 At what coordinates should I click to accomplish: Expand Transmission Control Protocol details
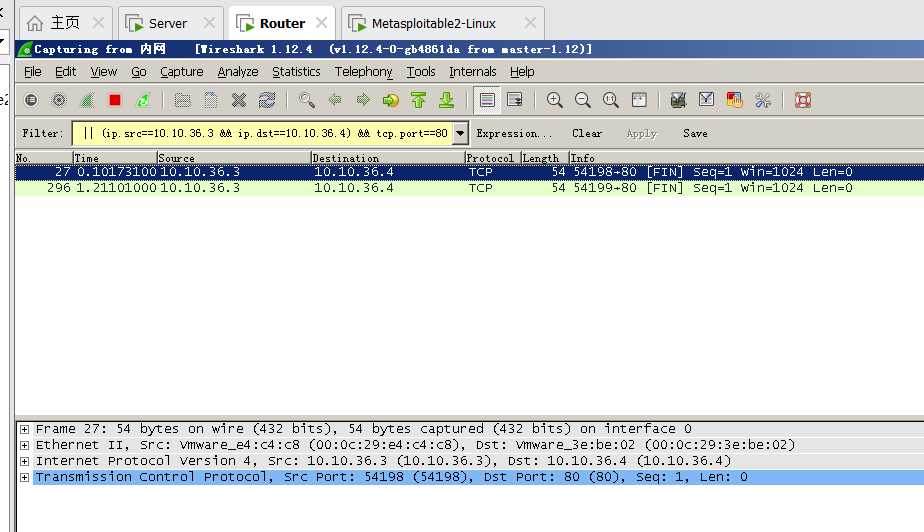pos(24,477)
